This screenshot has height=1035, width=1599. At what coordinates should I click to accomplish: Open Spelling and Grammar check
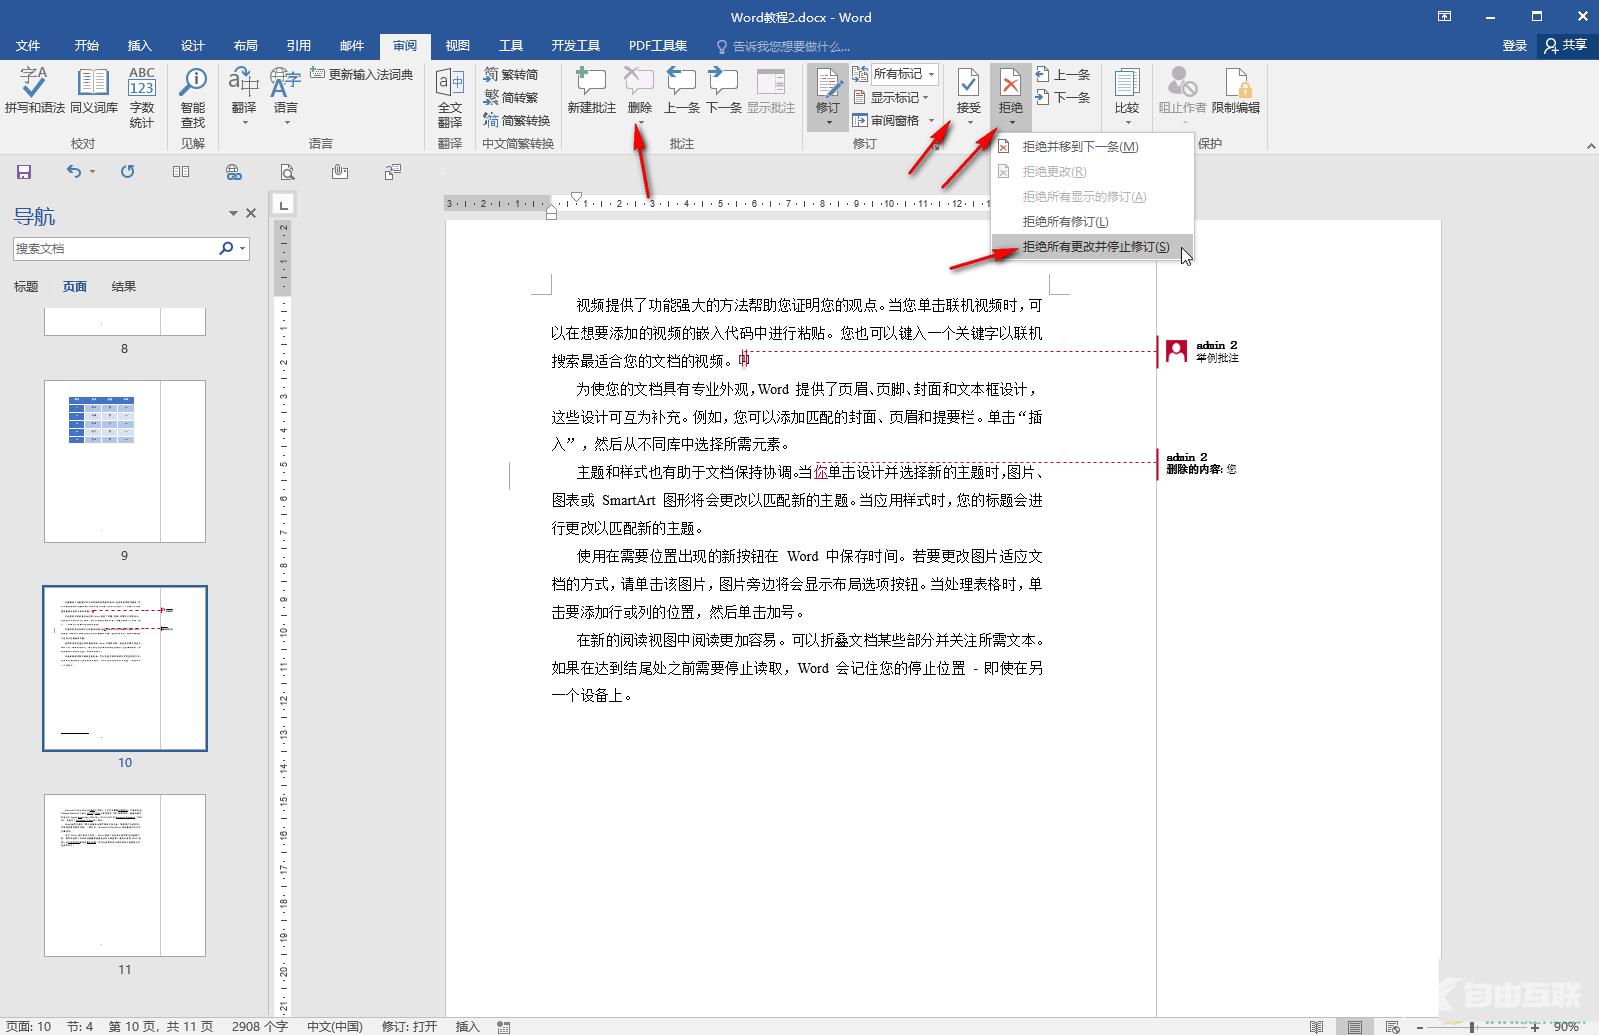point(34,91)
